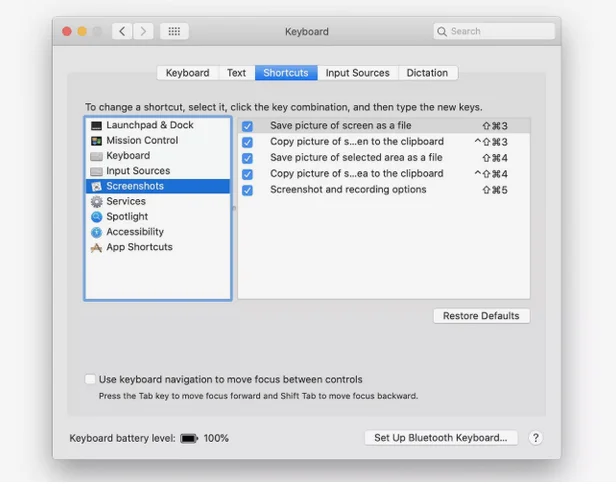Select the Mission Control sidebar icon
Image resolution: width=616 pixels, height=484 pixels.
[x=96, y=141]
